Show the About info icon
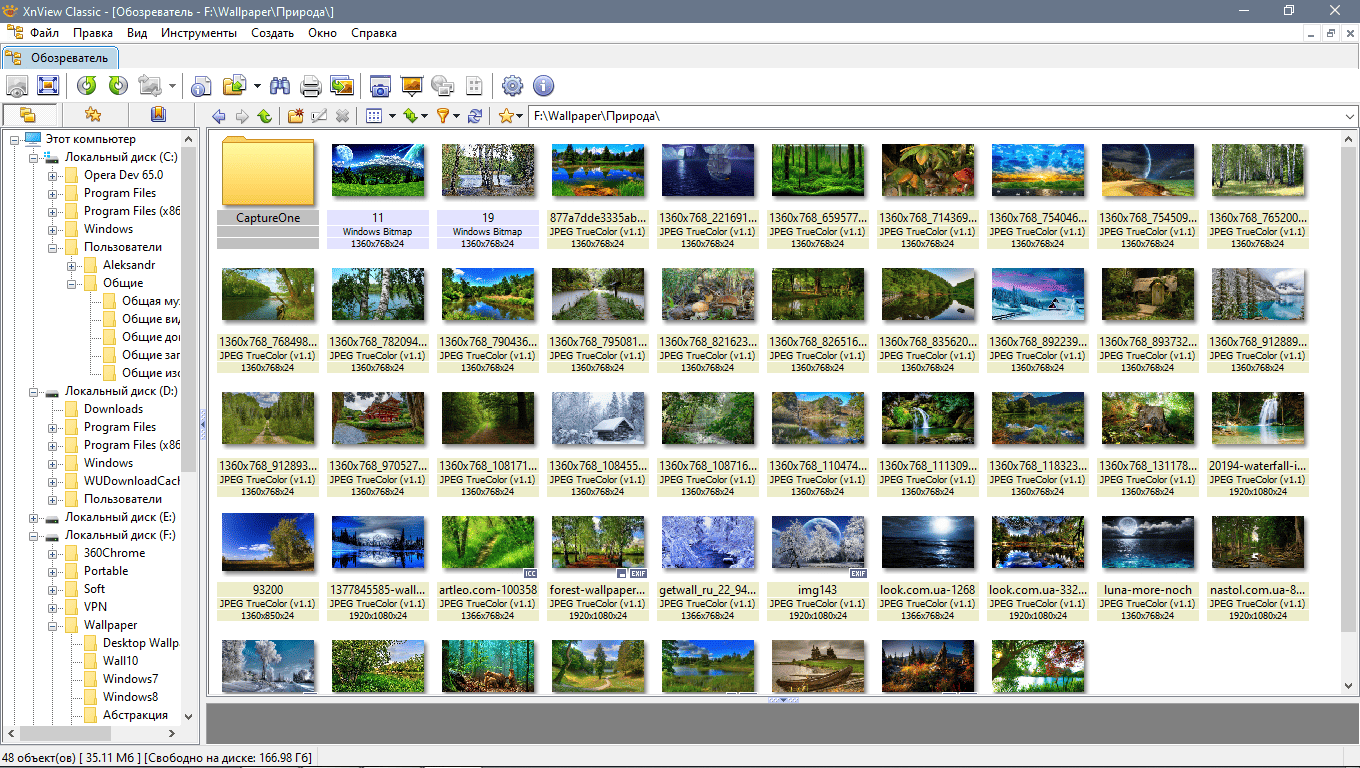The width and height of the screenshot is (1360, 768). [543, 86]
